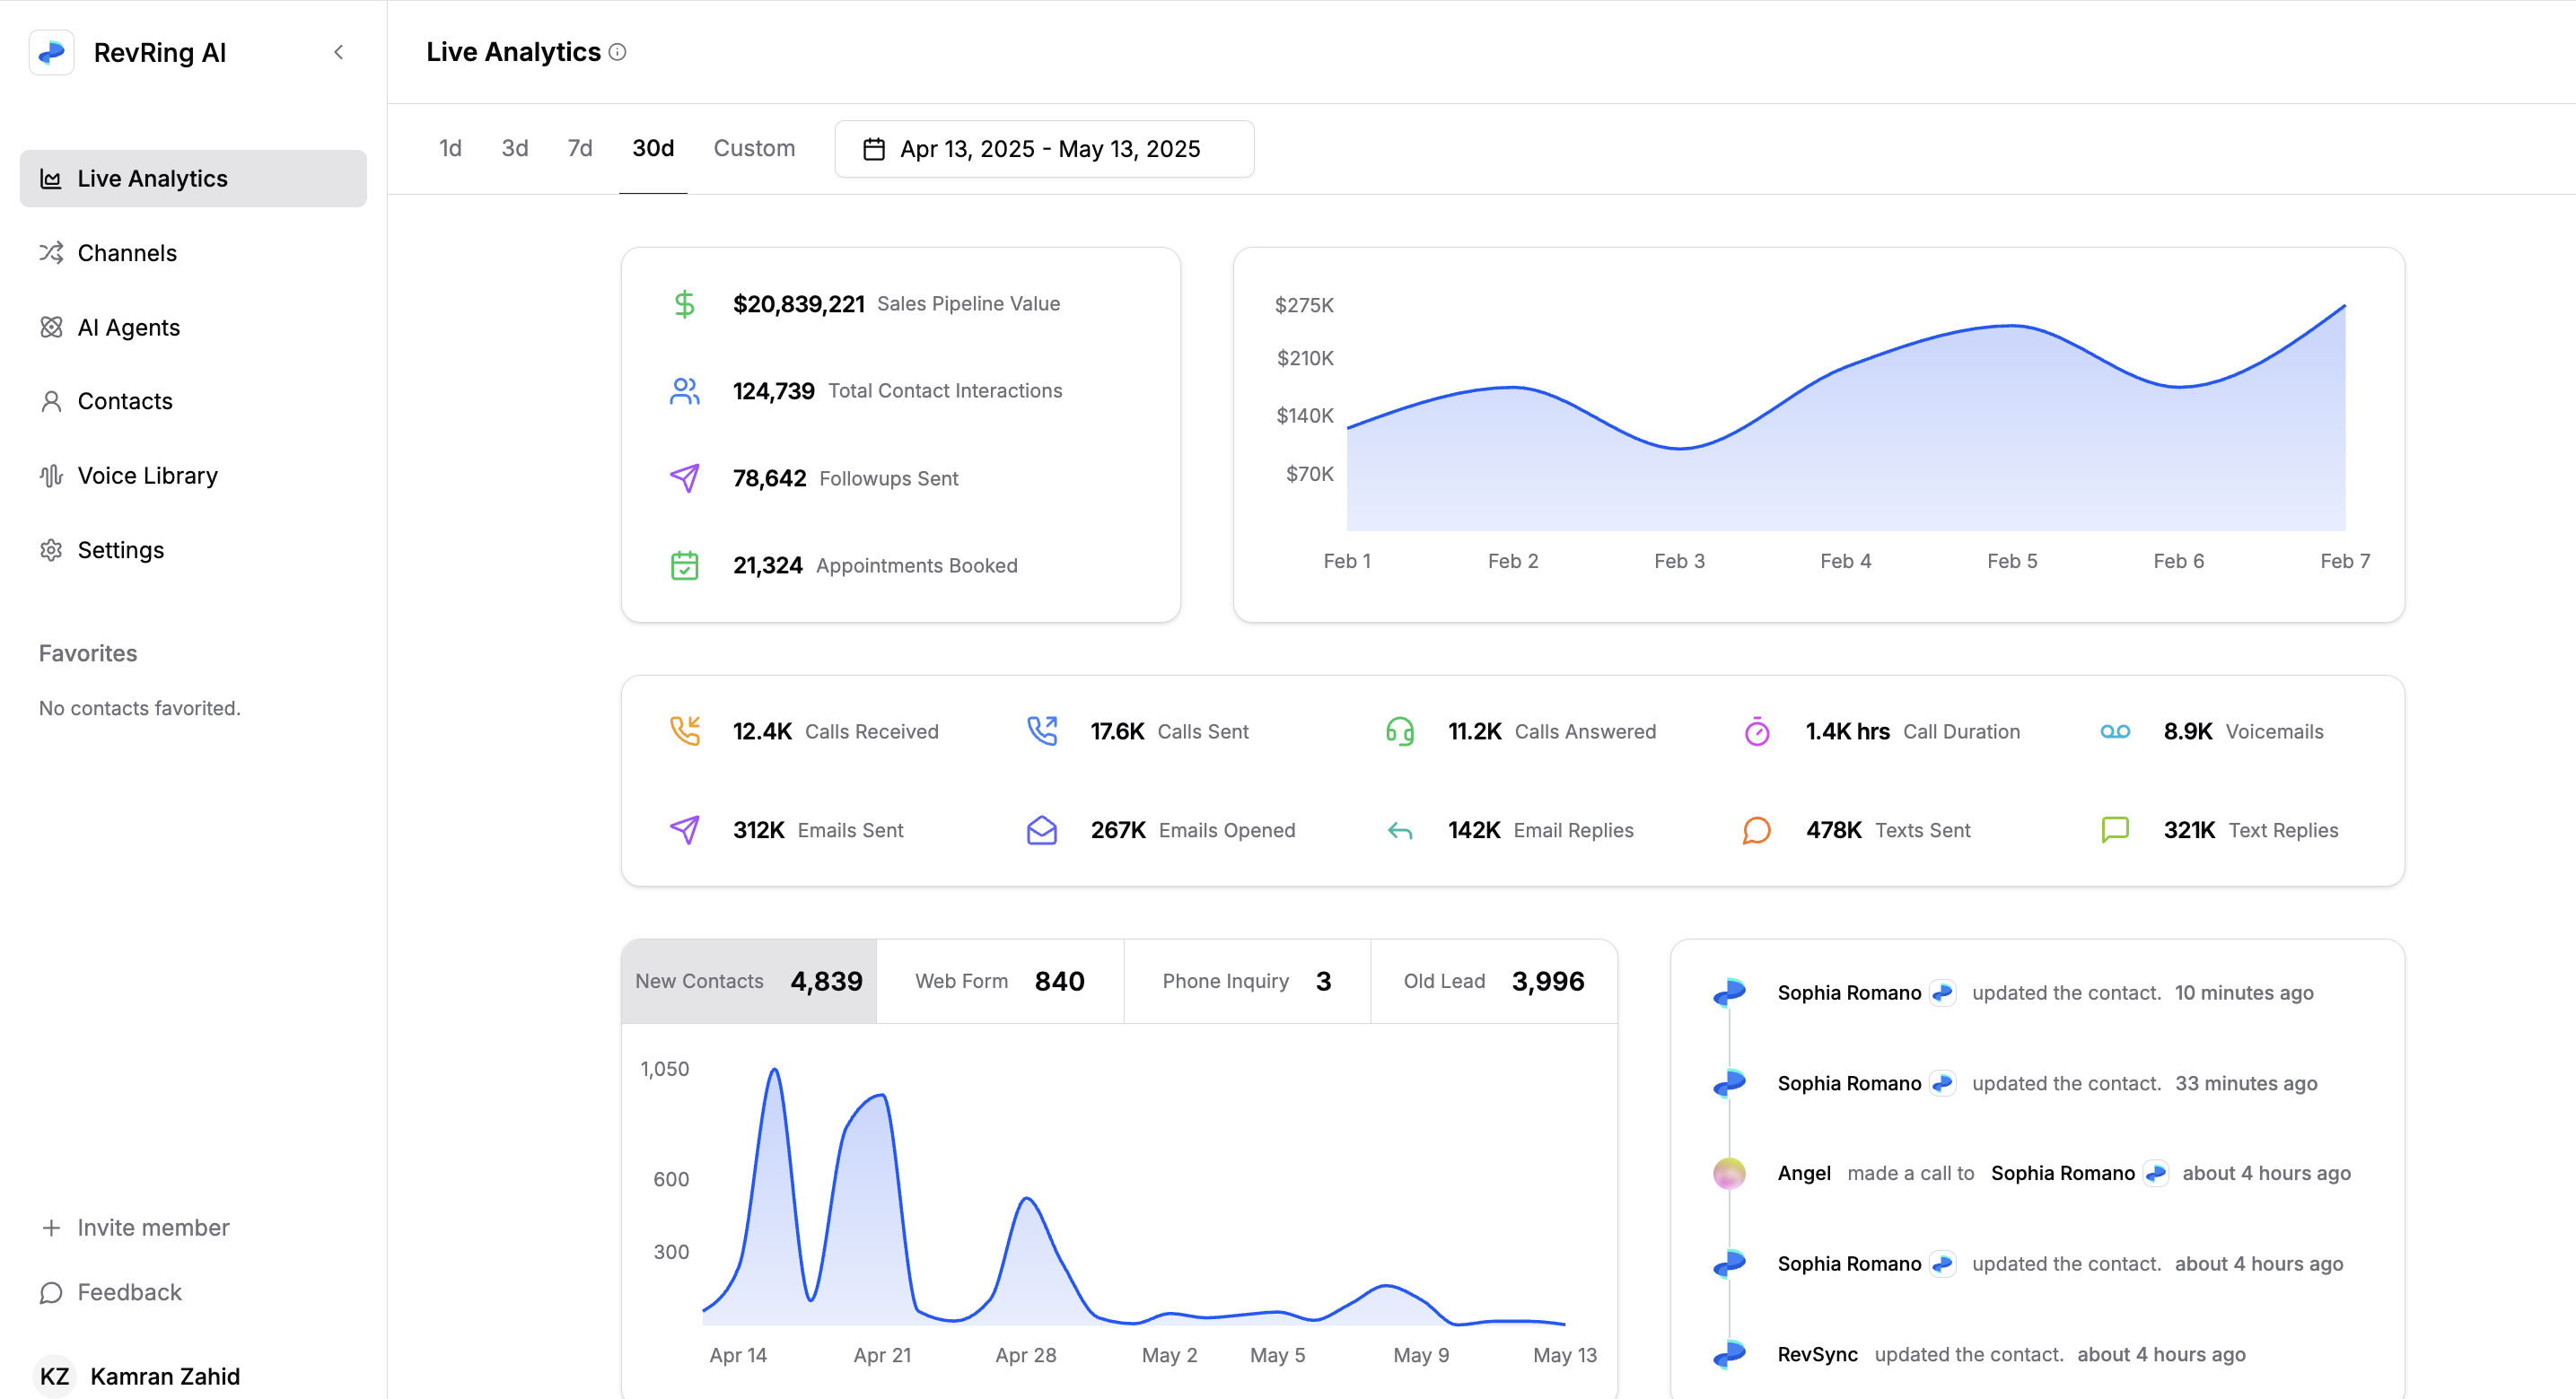Click the calendar icon in the date picker

[873, 148]
